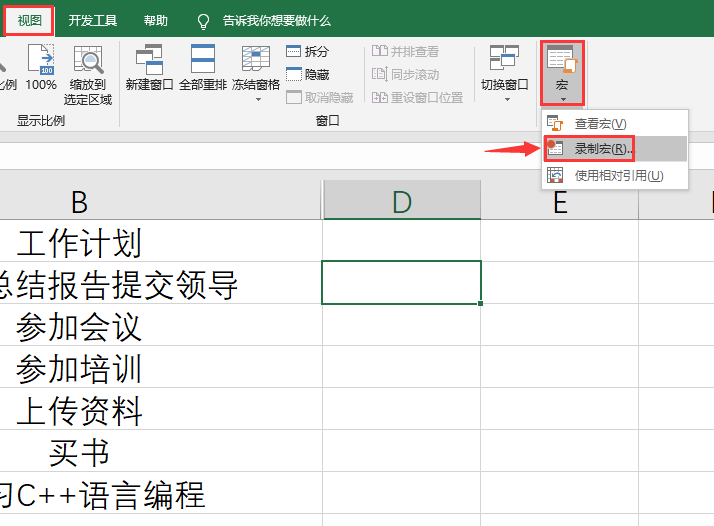The width and height of the screenshot is (714, 526).
Task: Select 录制宏(R) menu item
Action: point(615,148)
